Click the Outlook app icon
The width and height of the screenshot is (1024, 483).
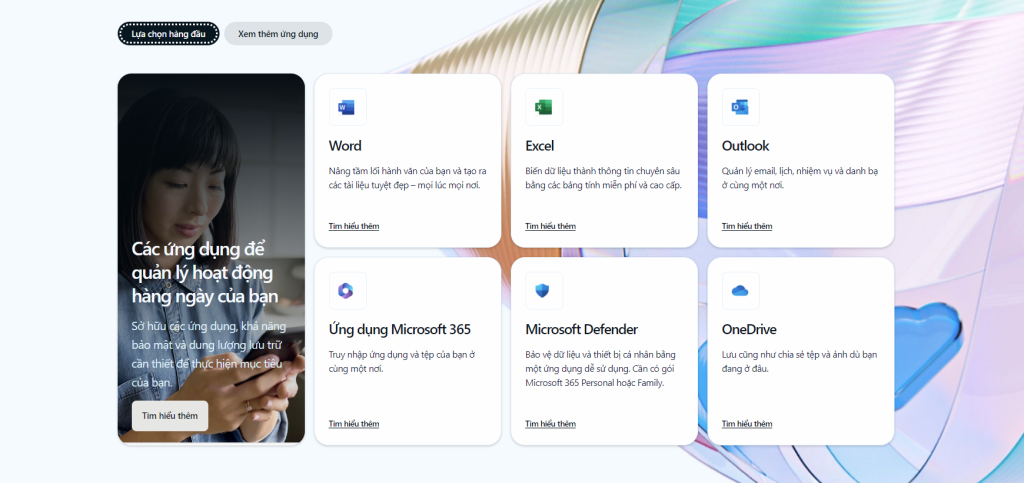pos(741,107)
